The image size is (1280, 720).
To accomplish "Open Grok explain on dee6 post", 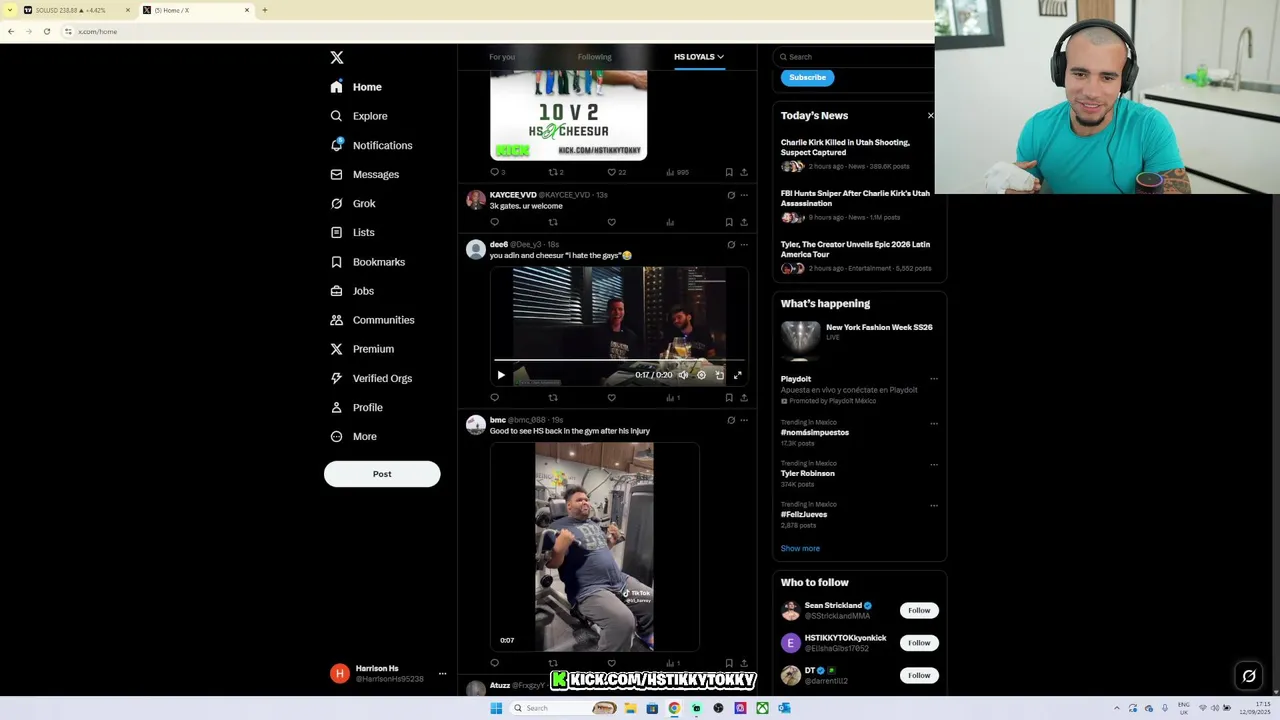I will pos(731,245).
